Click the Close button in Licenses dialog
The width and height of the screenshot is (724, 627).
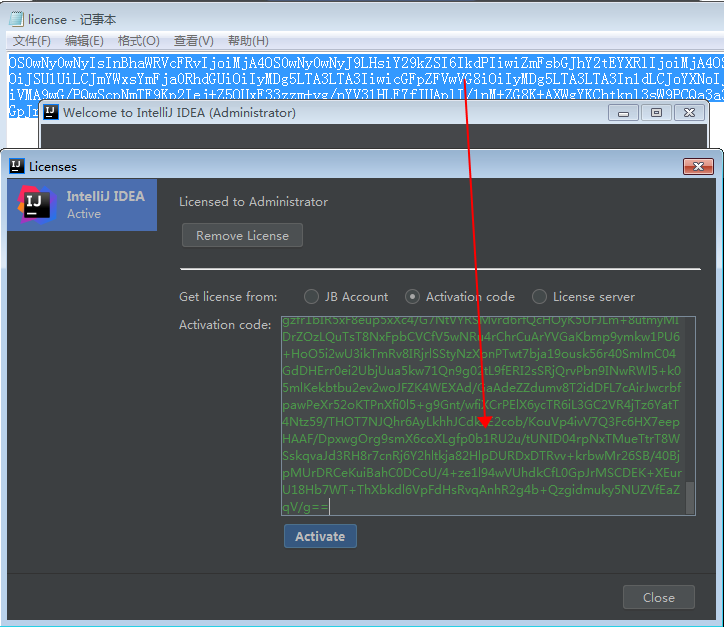(658, 597)
